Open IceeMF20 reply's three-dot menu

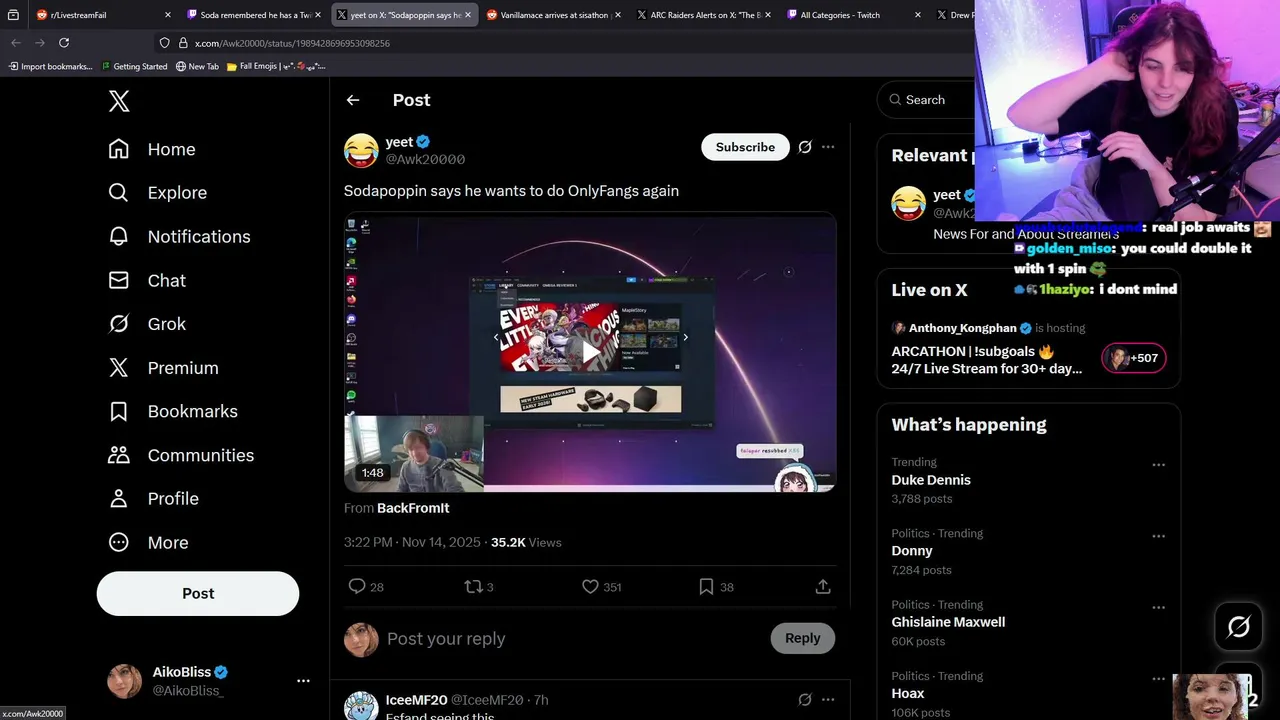828,700
